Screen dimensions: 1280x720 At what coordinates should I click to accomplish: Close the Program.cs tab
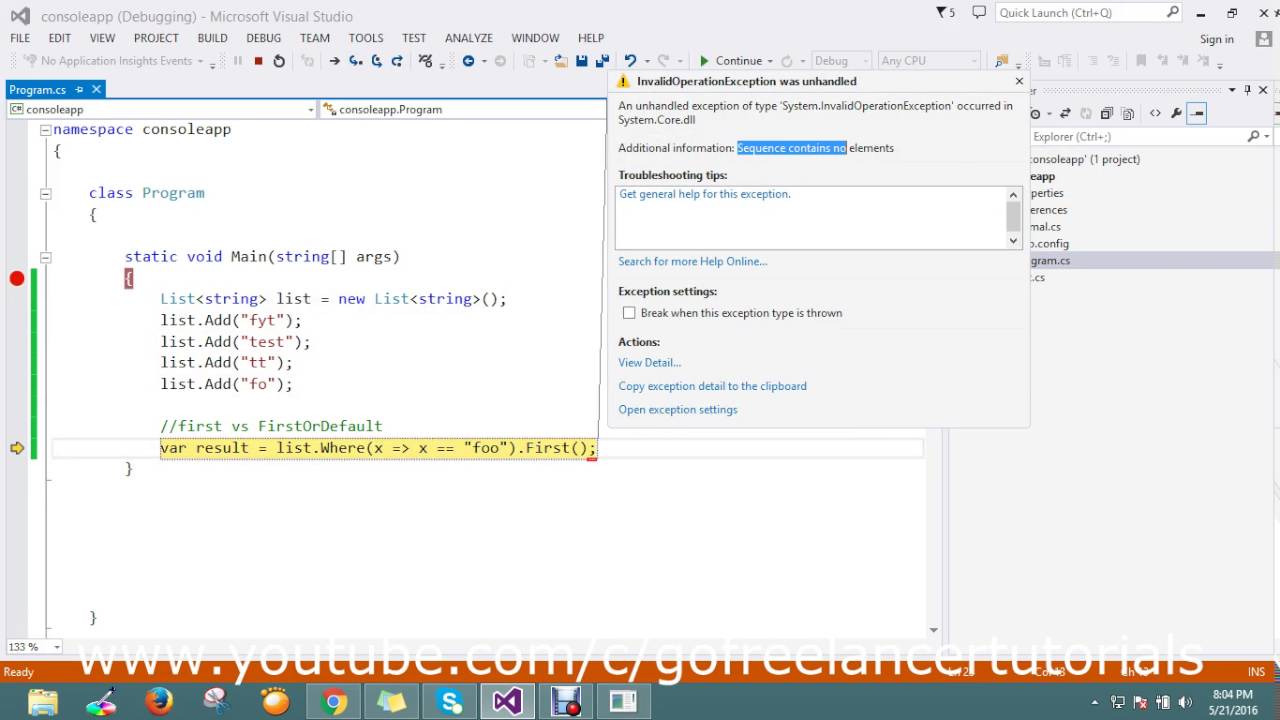pos(96,89)
